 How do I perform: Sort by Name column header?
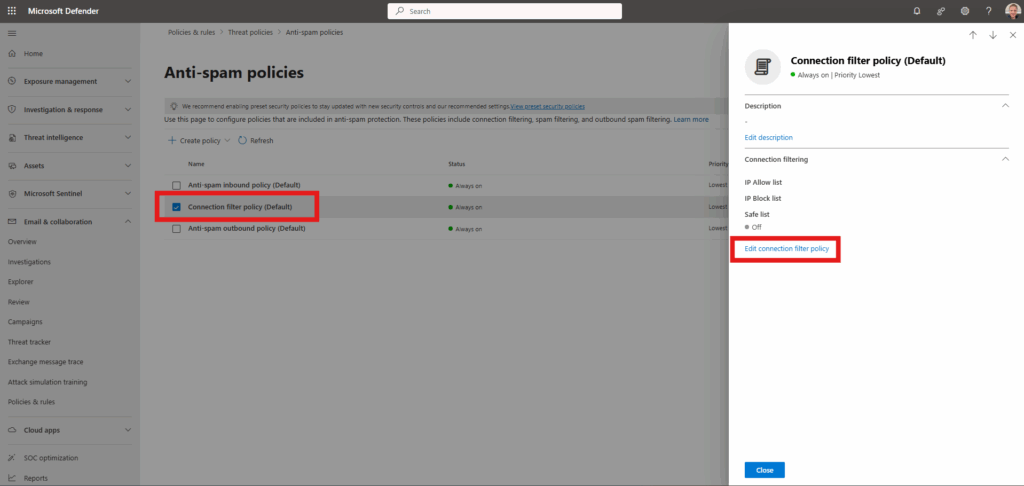pos(196,164)
